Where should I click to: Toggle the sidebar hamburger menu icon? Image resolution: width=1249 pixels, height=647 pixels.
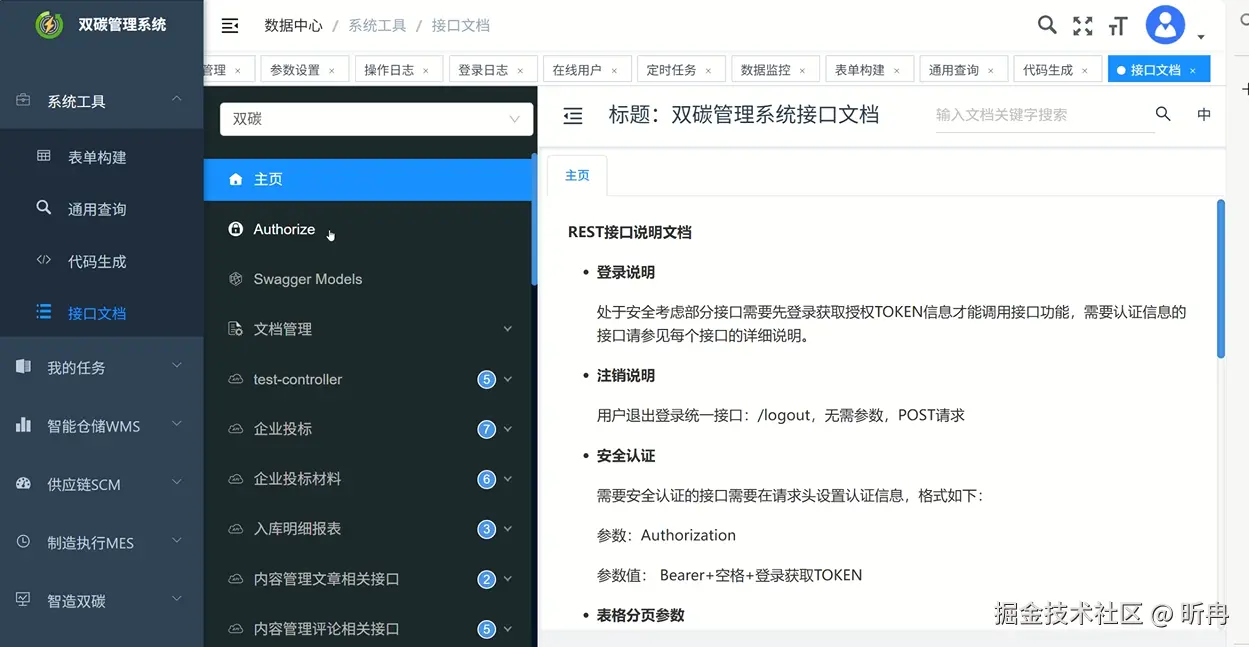click(x=230, y=26)
